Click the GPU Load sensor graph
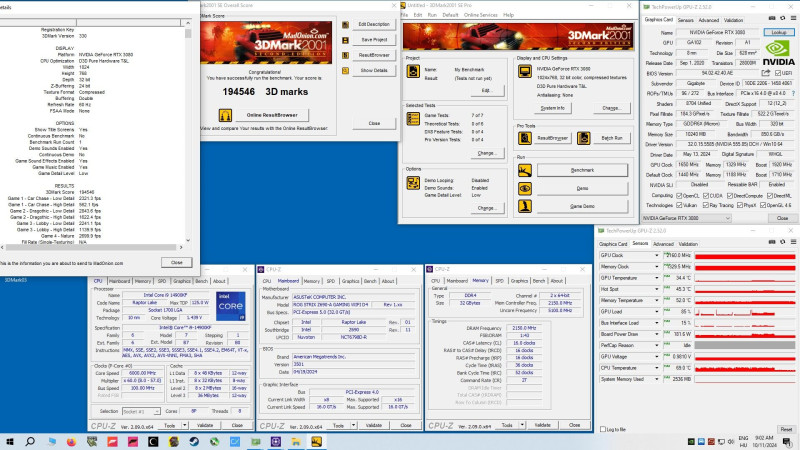800x450 pixels. coord(744,312)
